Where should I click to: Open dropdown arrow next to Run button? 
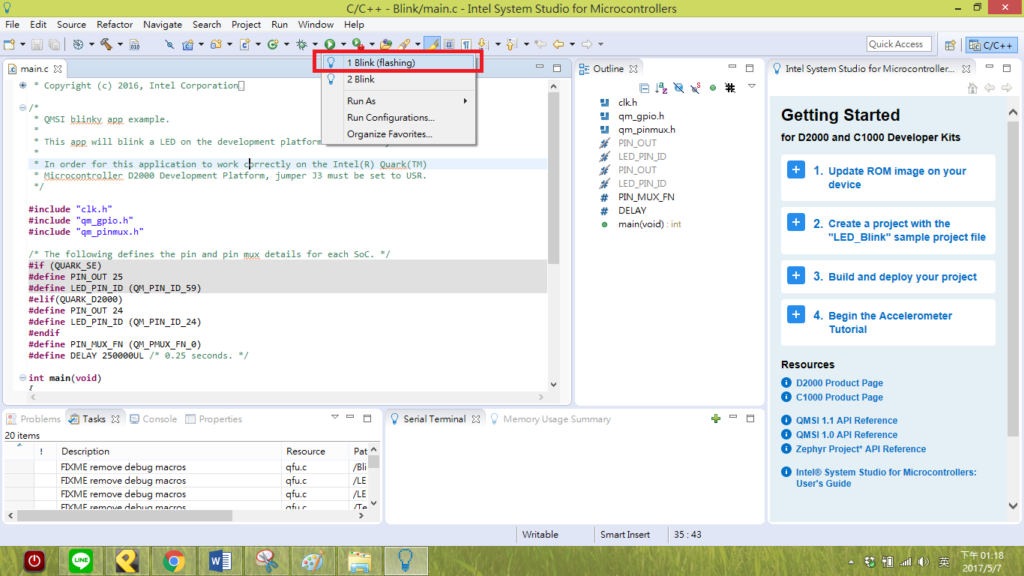click(x=343, y=44)
